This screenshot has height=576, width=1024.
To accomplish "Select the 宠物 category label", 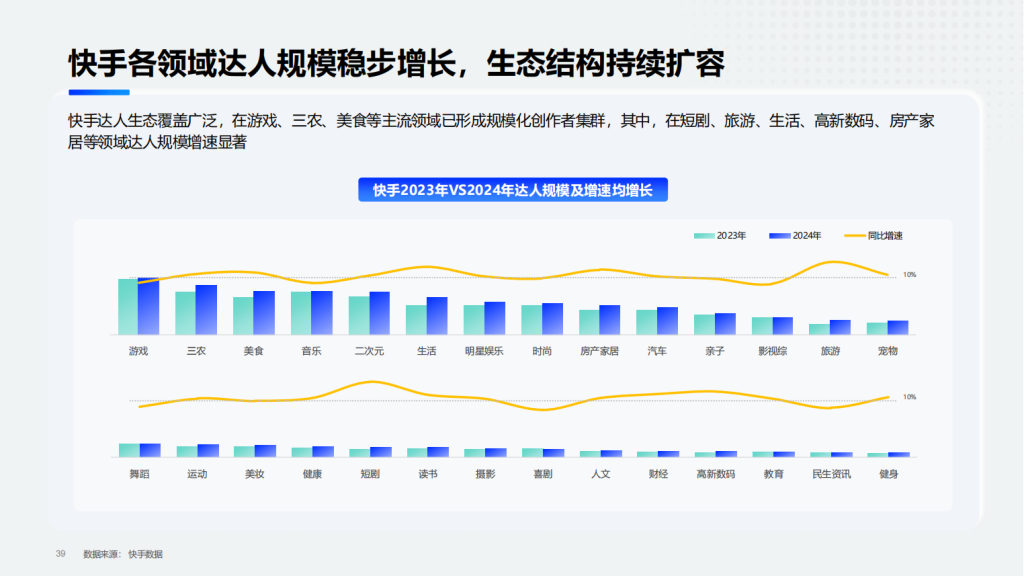I will [888, 351].
